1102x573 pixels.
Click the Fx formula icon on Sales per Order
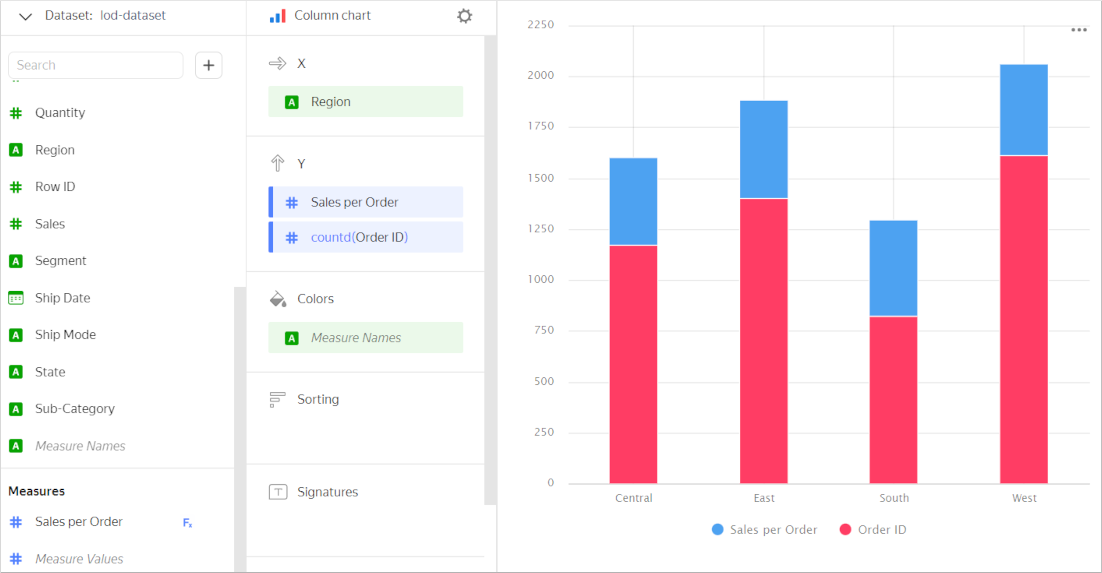[187, 522]
